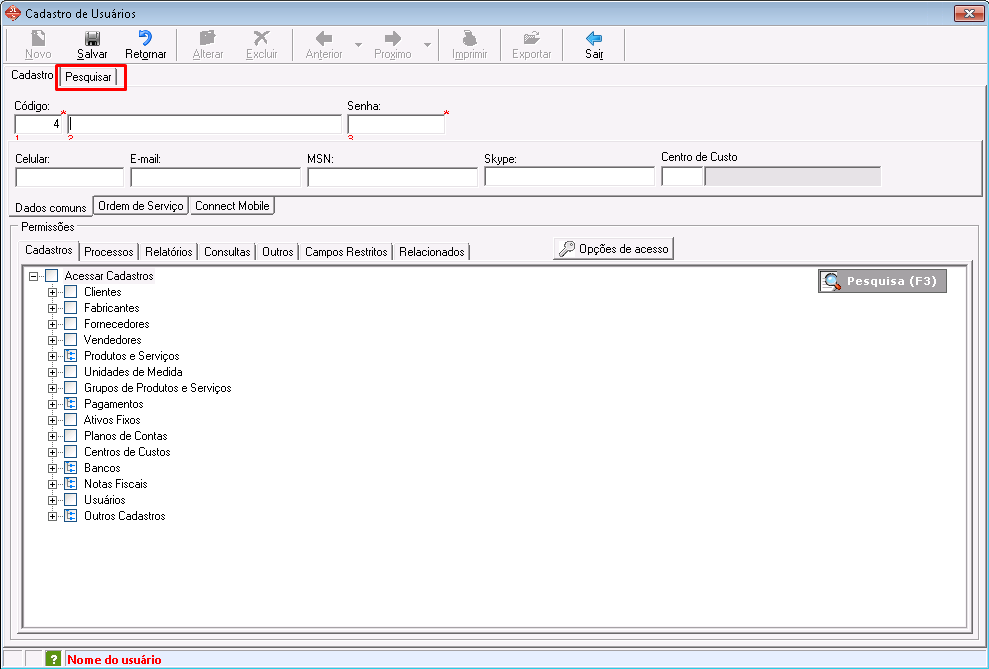This screenshot has height=669, width=989.
Task: Click the Centro de Custo code field
Action: tap(682, 177)
